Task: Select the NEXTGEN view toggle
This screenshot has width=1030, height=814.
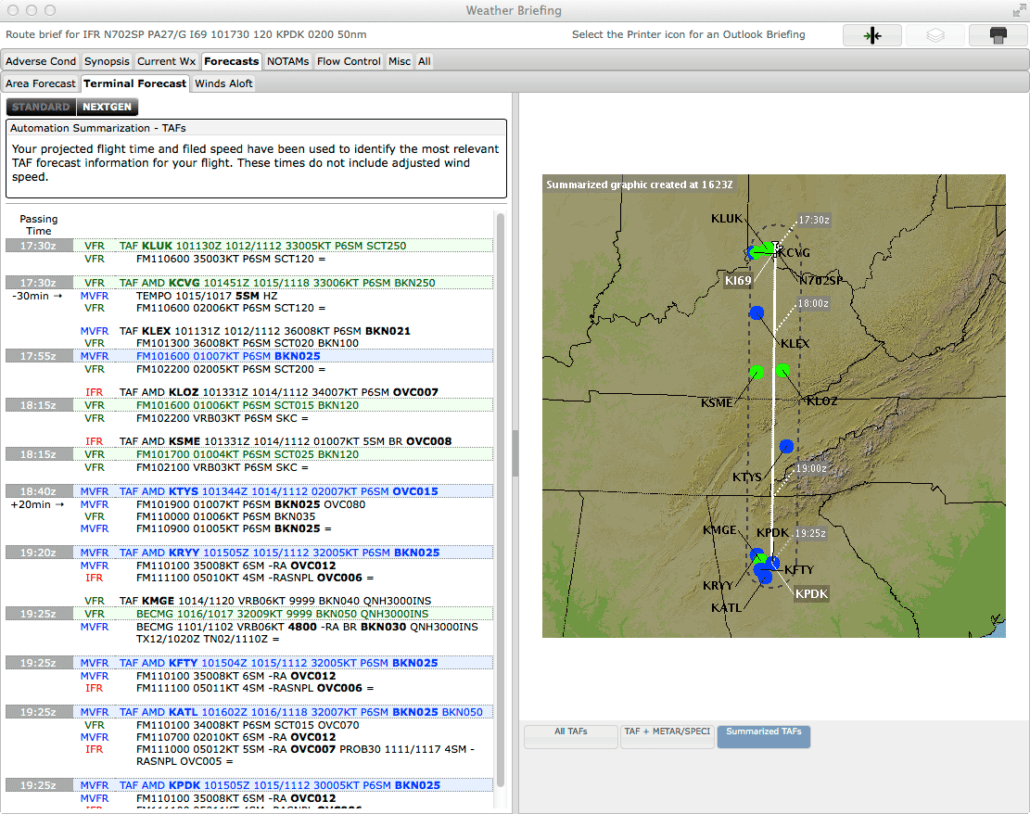Action: [106, 107]
